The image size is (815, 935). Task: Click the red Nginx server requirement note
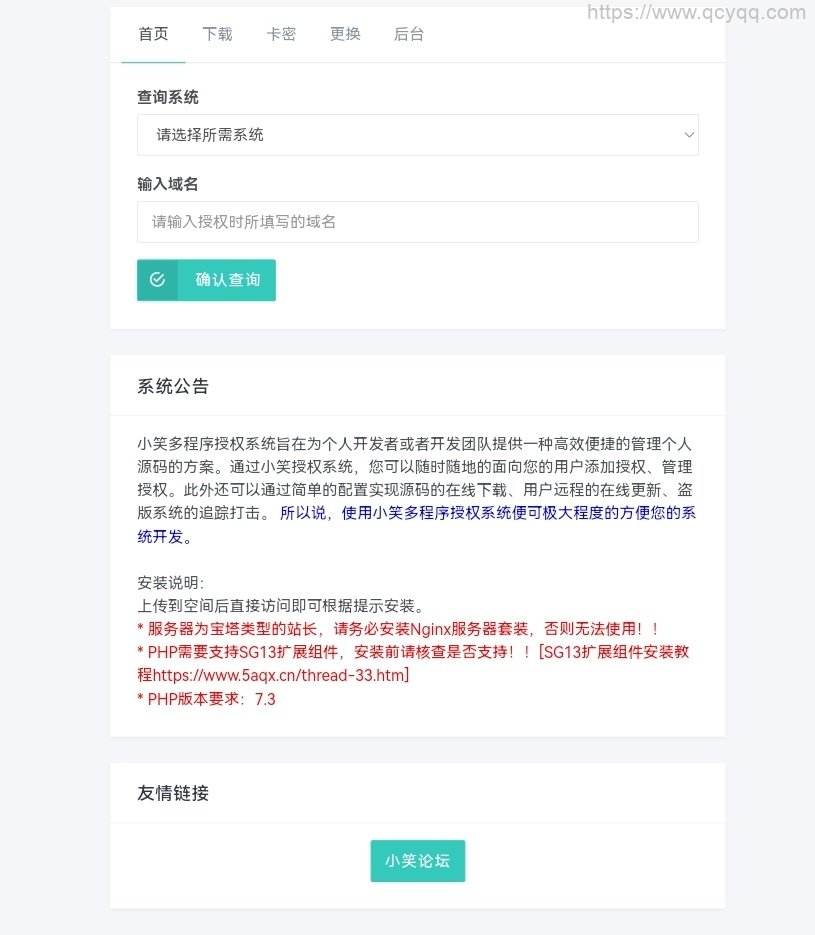click(x=398, y=629)
